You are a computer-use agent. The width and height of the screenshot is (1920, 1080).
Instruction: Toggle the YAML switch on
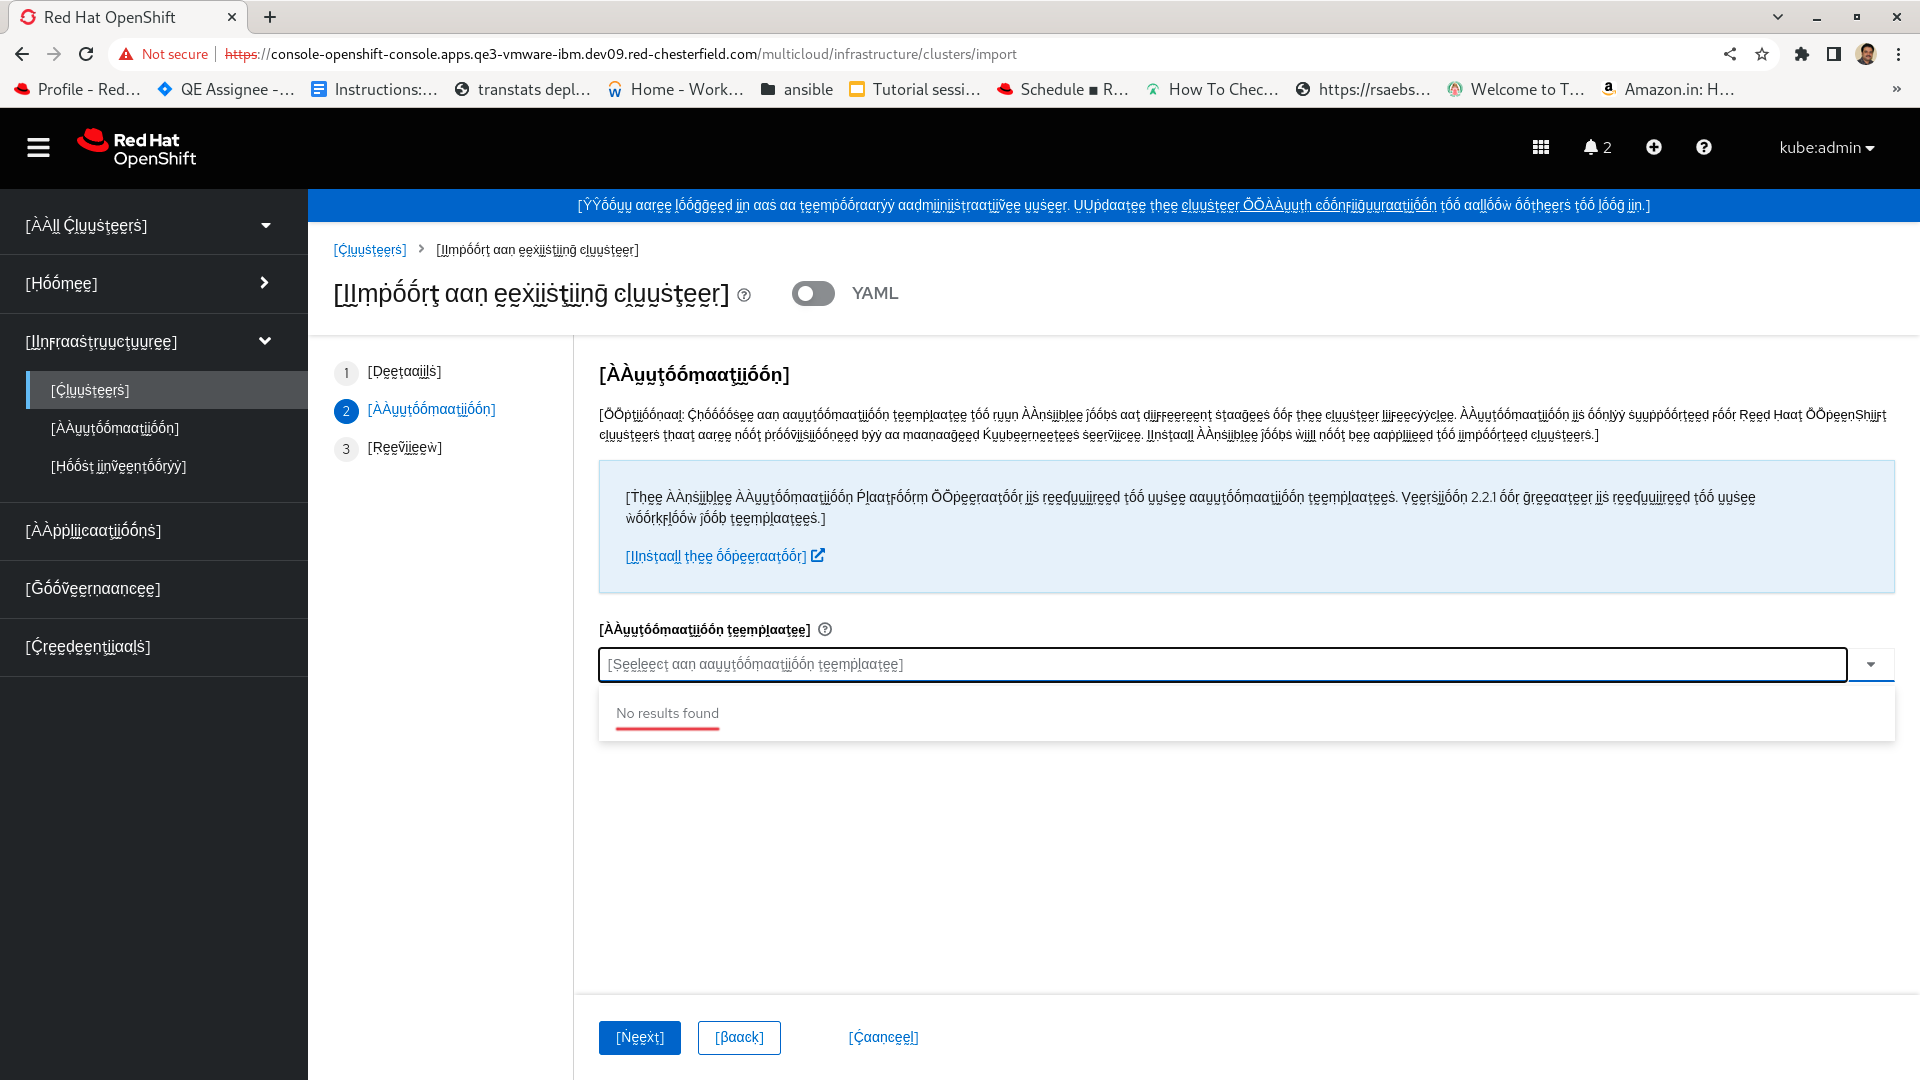tap(813, 294)
